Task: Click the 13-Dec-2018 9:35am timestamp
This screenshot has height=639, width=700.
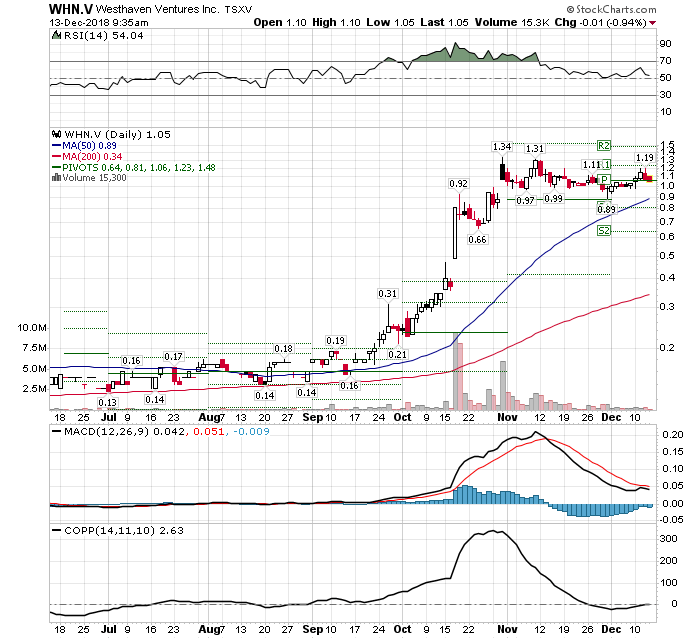Action: point(99,23)
